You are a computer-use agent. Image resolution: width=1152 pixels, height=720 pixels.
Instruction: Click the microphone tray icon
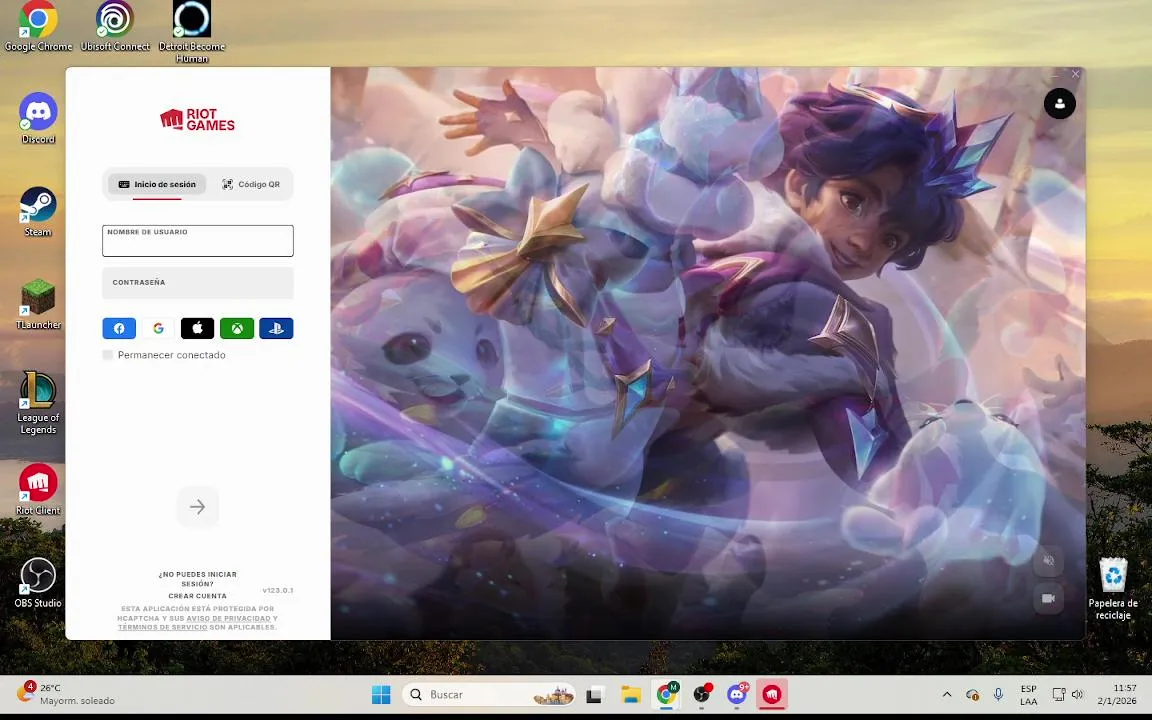click(998, 694)
